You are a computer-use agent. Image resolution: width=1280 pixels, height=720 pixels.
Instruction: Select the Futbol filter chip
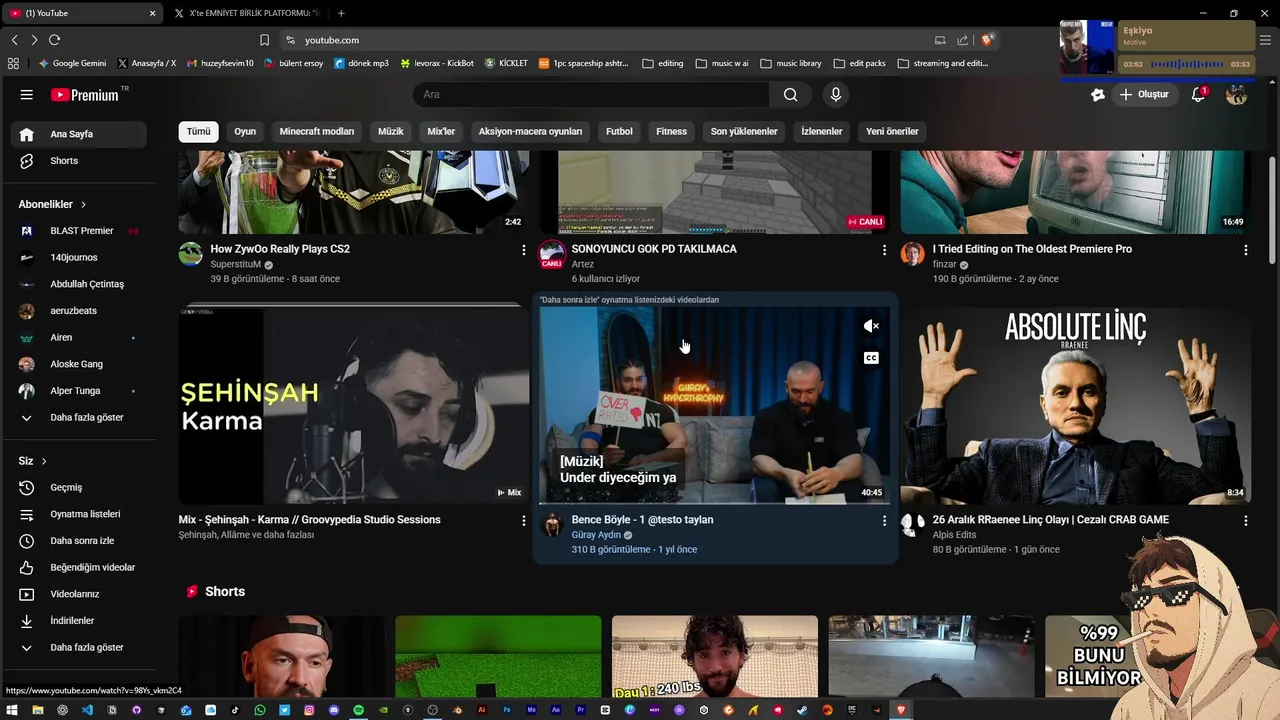point(619,132)
